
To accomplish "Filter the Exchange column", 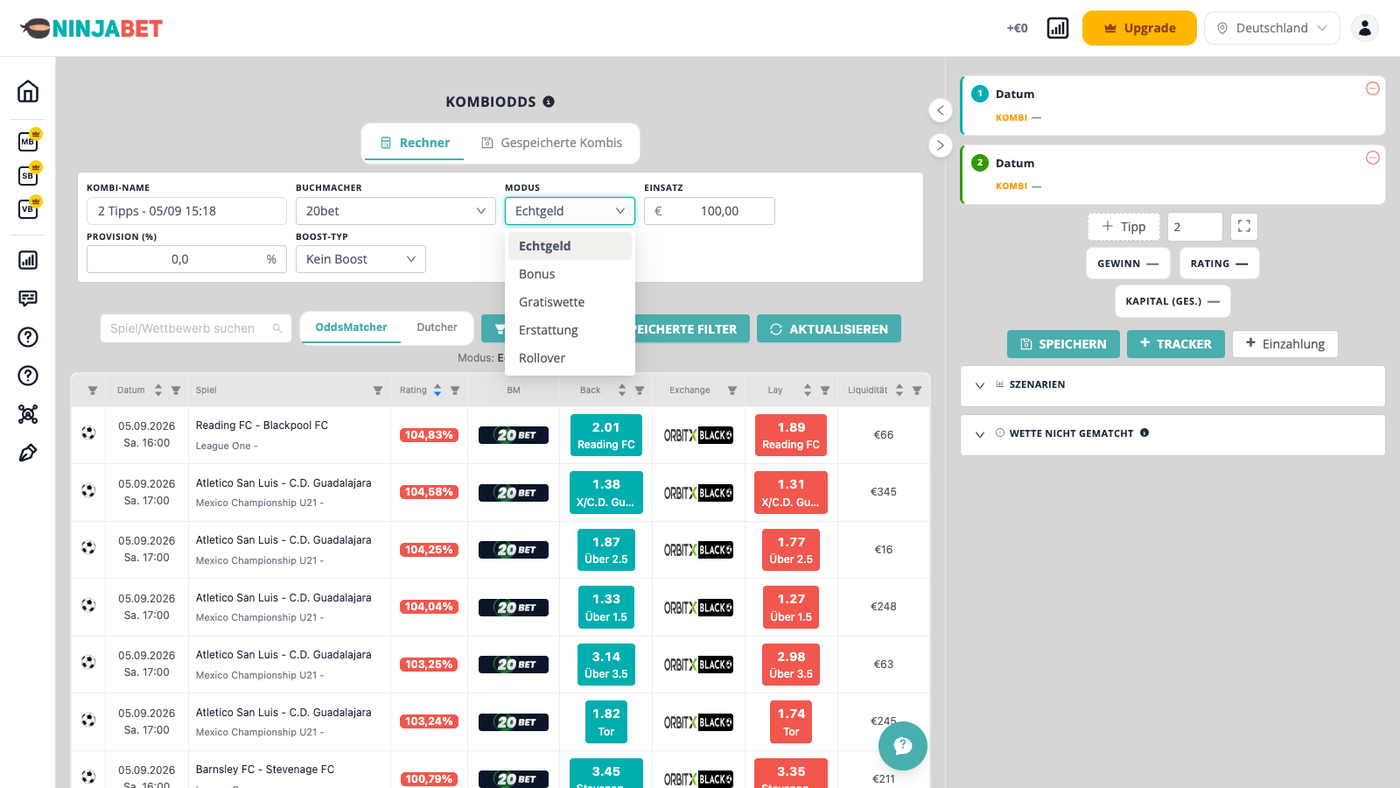I will click(732, 390).
